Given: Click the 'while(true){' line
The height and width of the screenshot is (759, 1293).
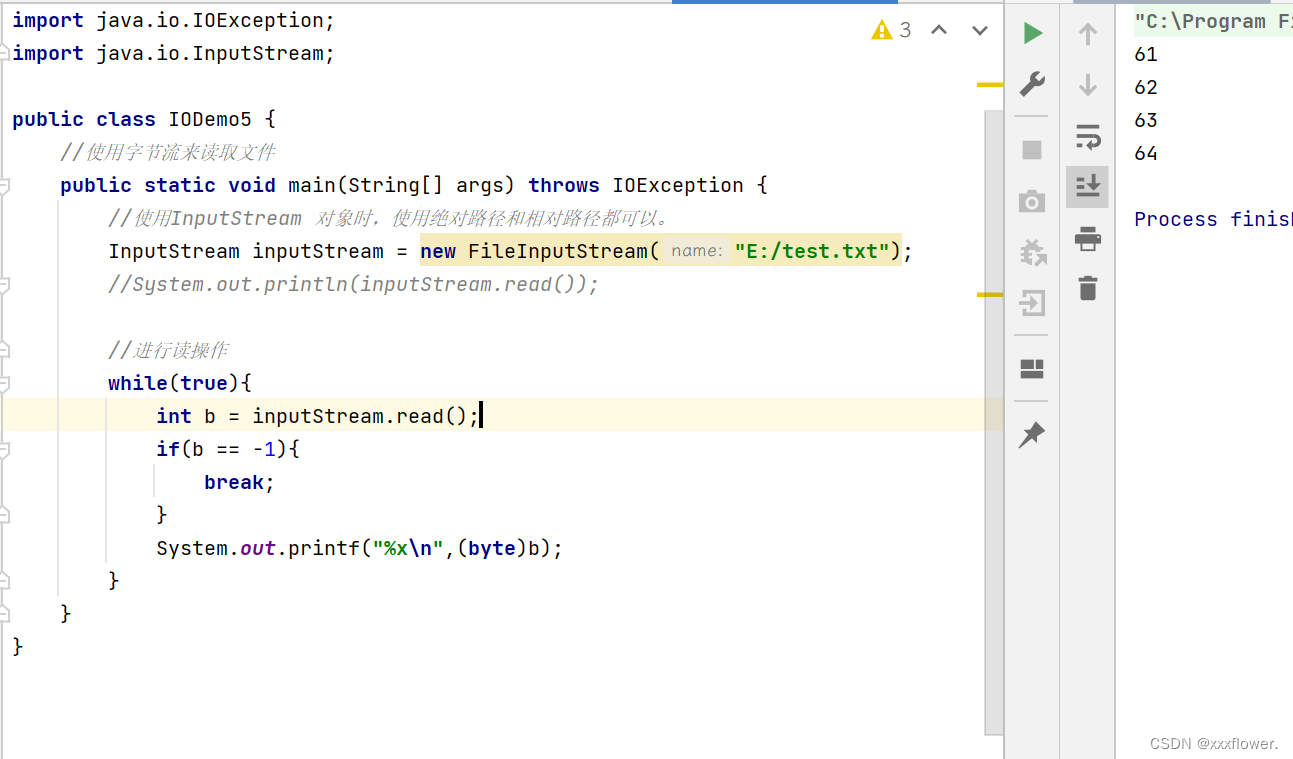Looking at the screenshot, I should [x=180, y=383].
